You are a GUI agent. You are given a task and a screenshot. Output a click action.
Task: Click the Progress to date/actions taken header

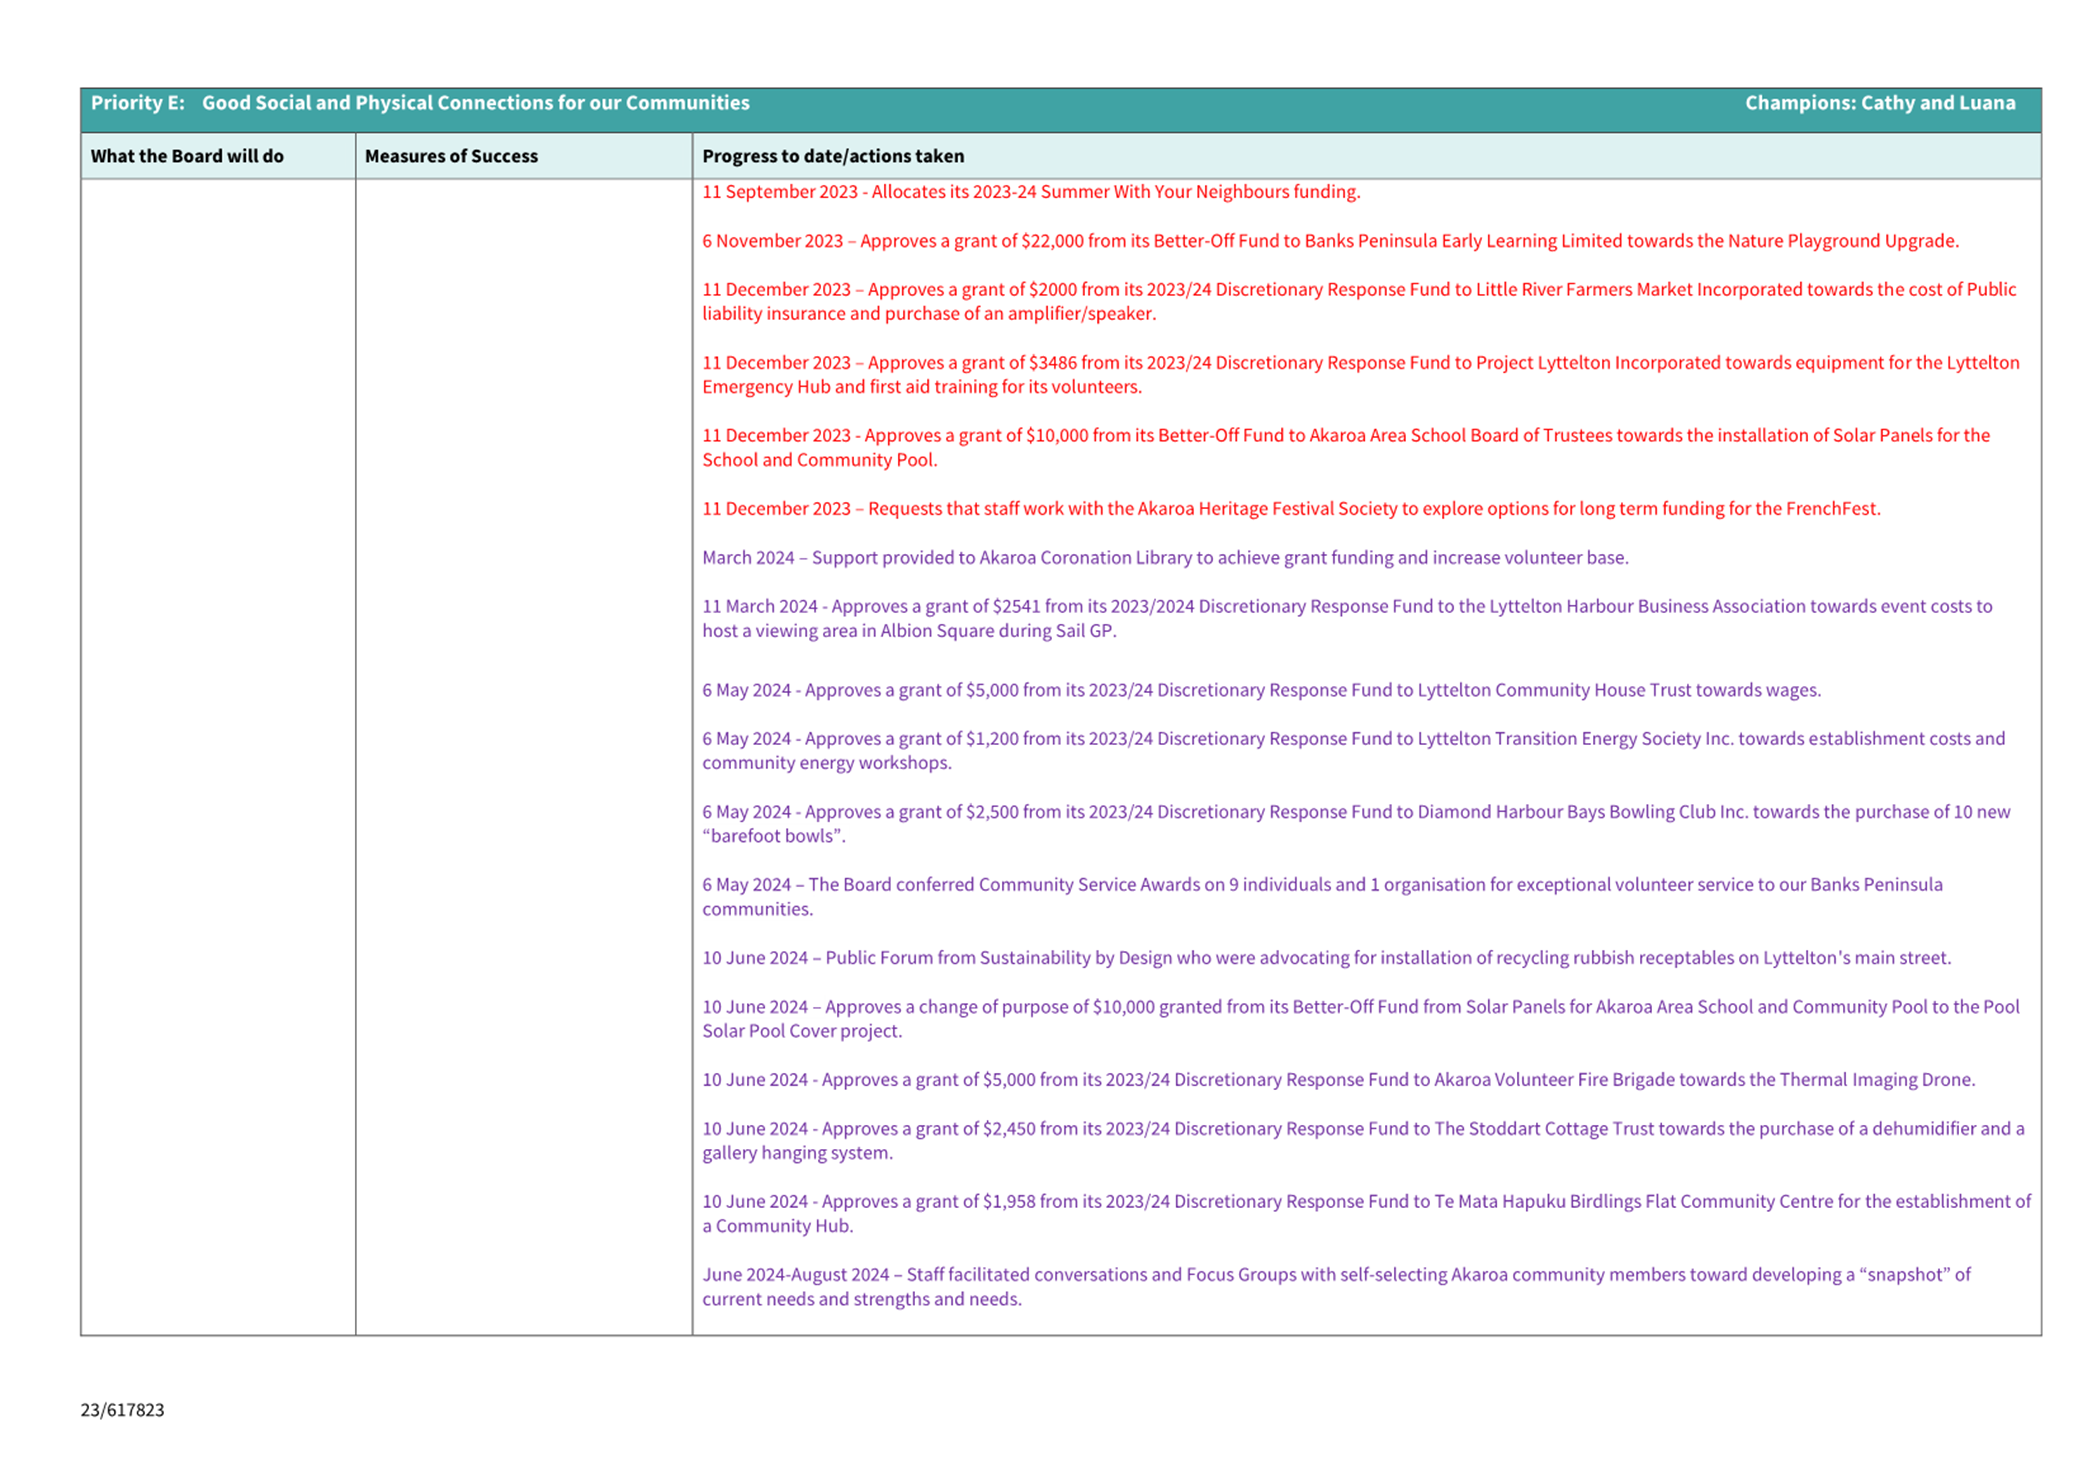[833, 156]
